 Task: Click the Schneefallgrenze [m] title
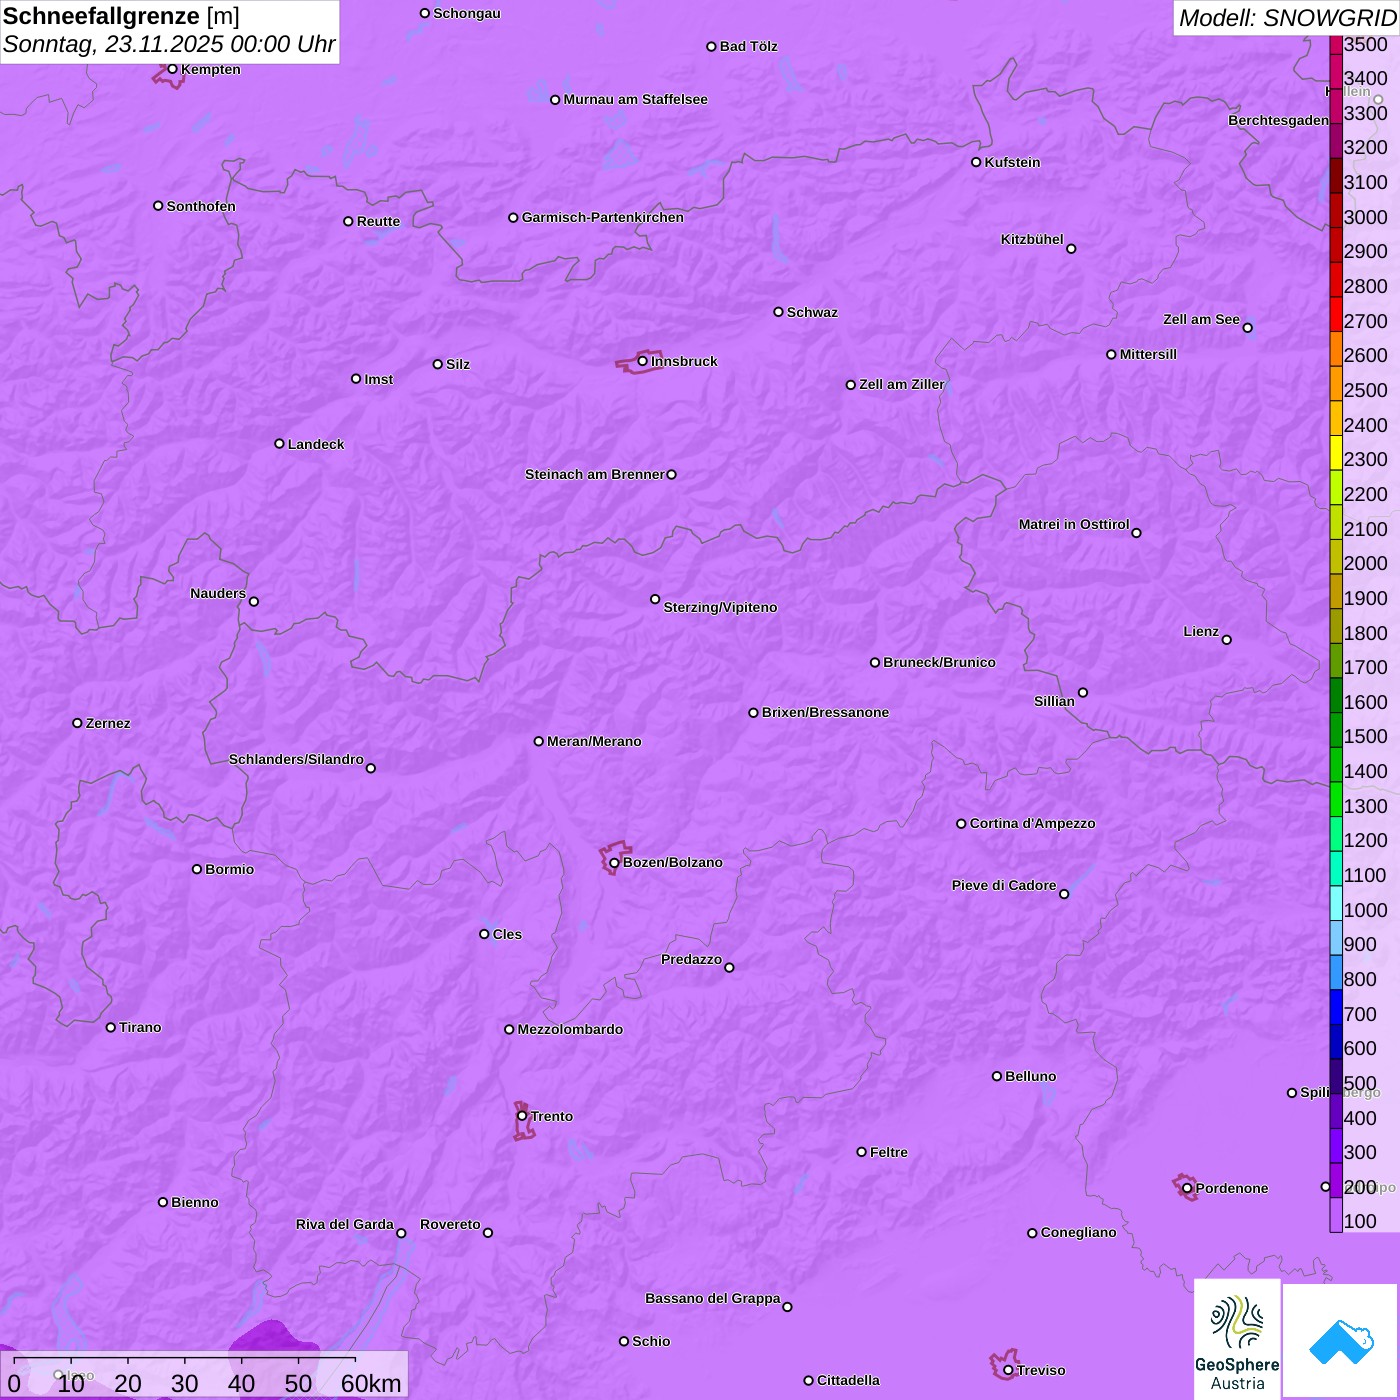coord(121,16)
